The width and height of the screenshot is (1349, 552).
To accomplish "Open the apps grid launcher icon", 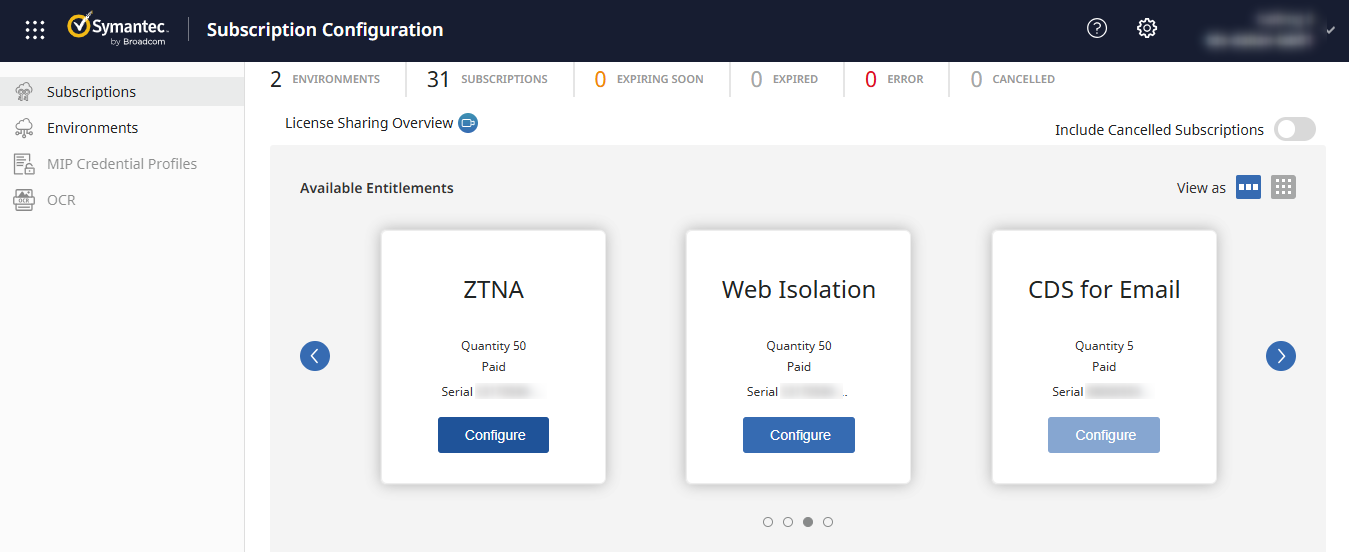I will (x=35, y=30).
